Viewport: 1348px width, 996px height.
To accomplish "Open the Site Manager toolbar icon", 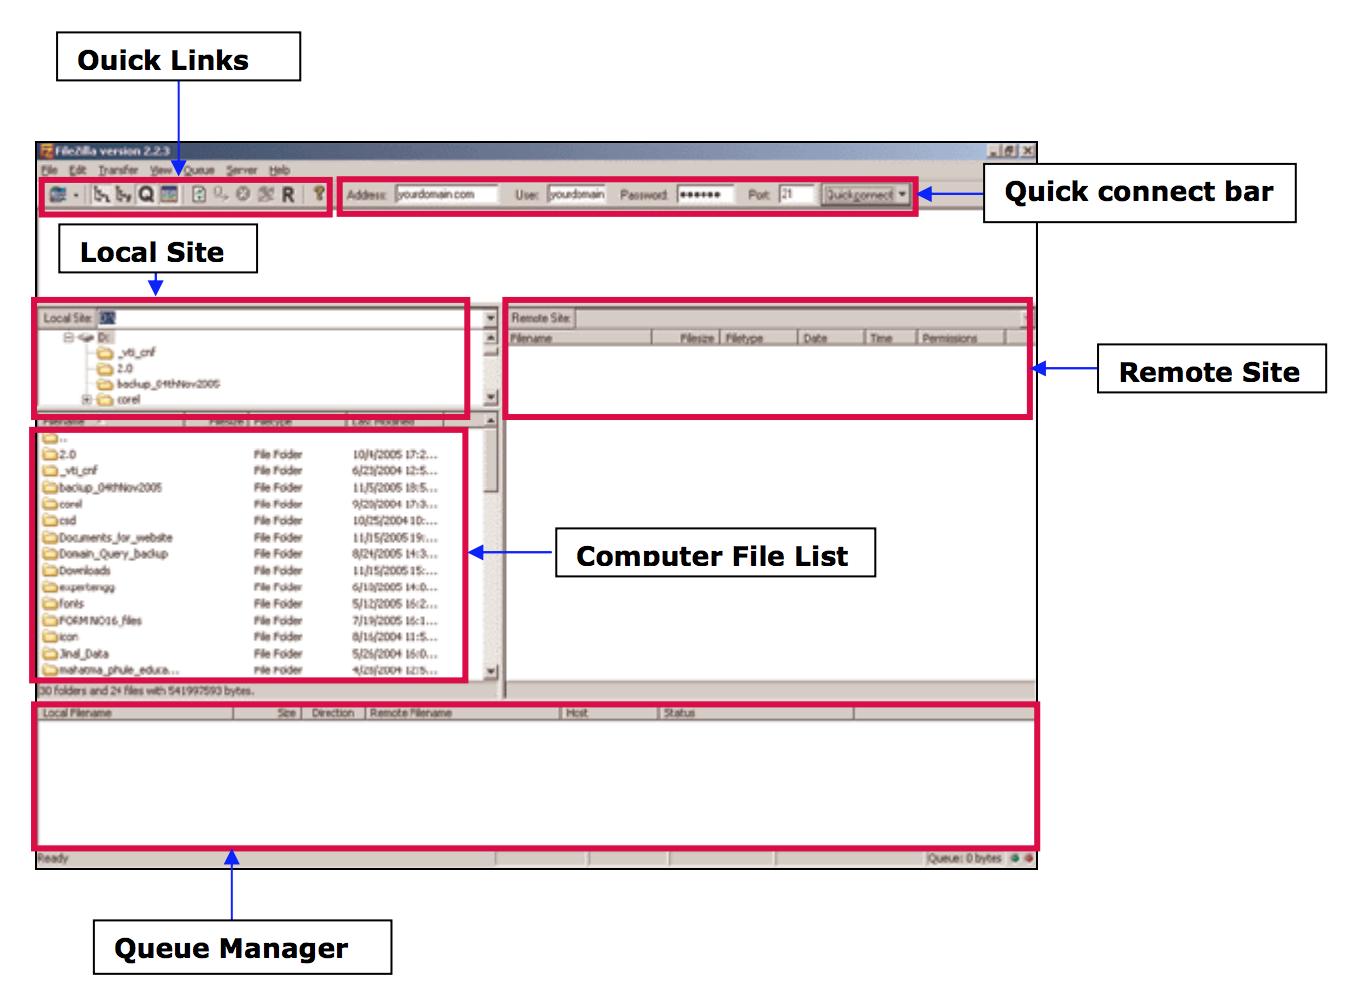I will click(x=58, y=194).
